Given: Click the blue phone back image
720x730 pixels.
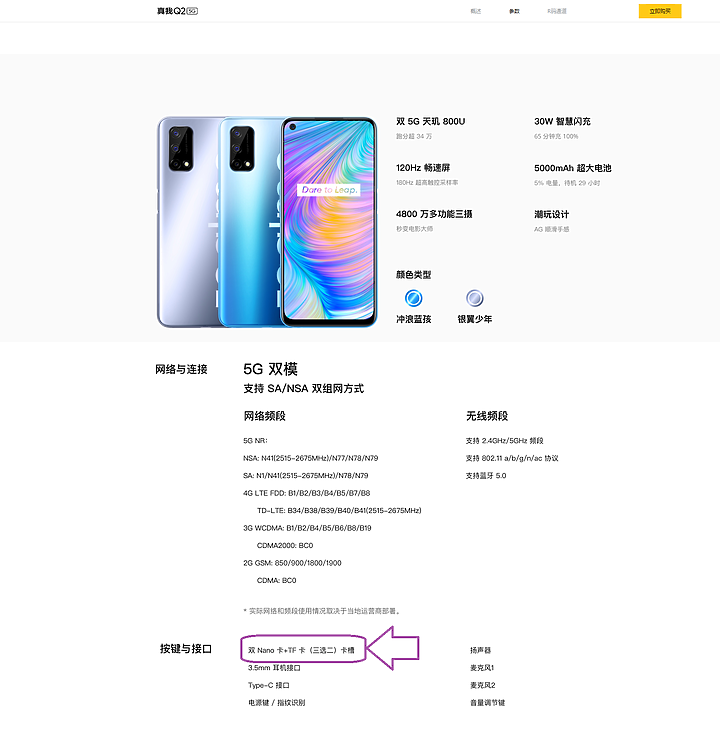Looking at the screenshot, I should pyautogui.click(x=249, y=222).
